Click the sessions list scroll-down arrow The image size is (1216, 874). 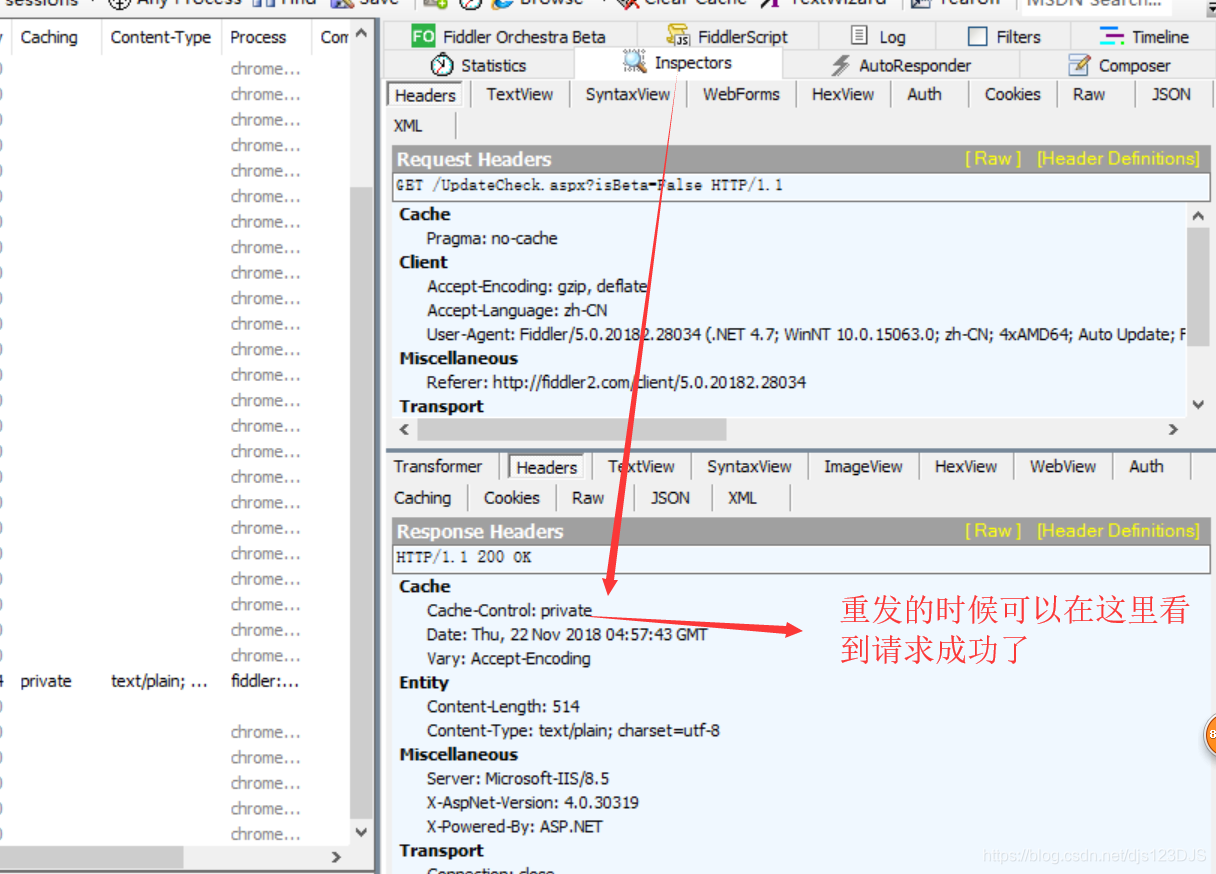click(362, 832)
